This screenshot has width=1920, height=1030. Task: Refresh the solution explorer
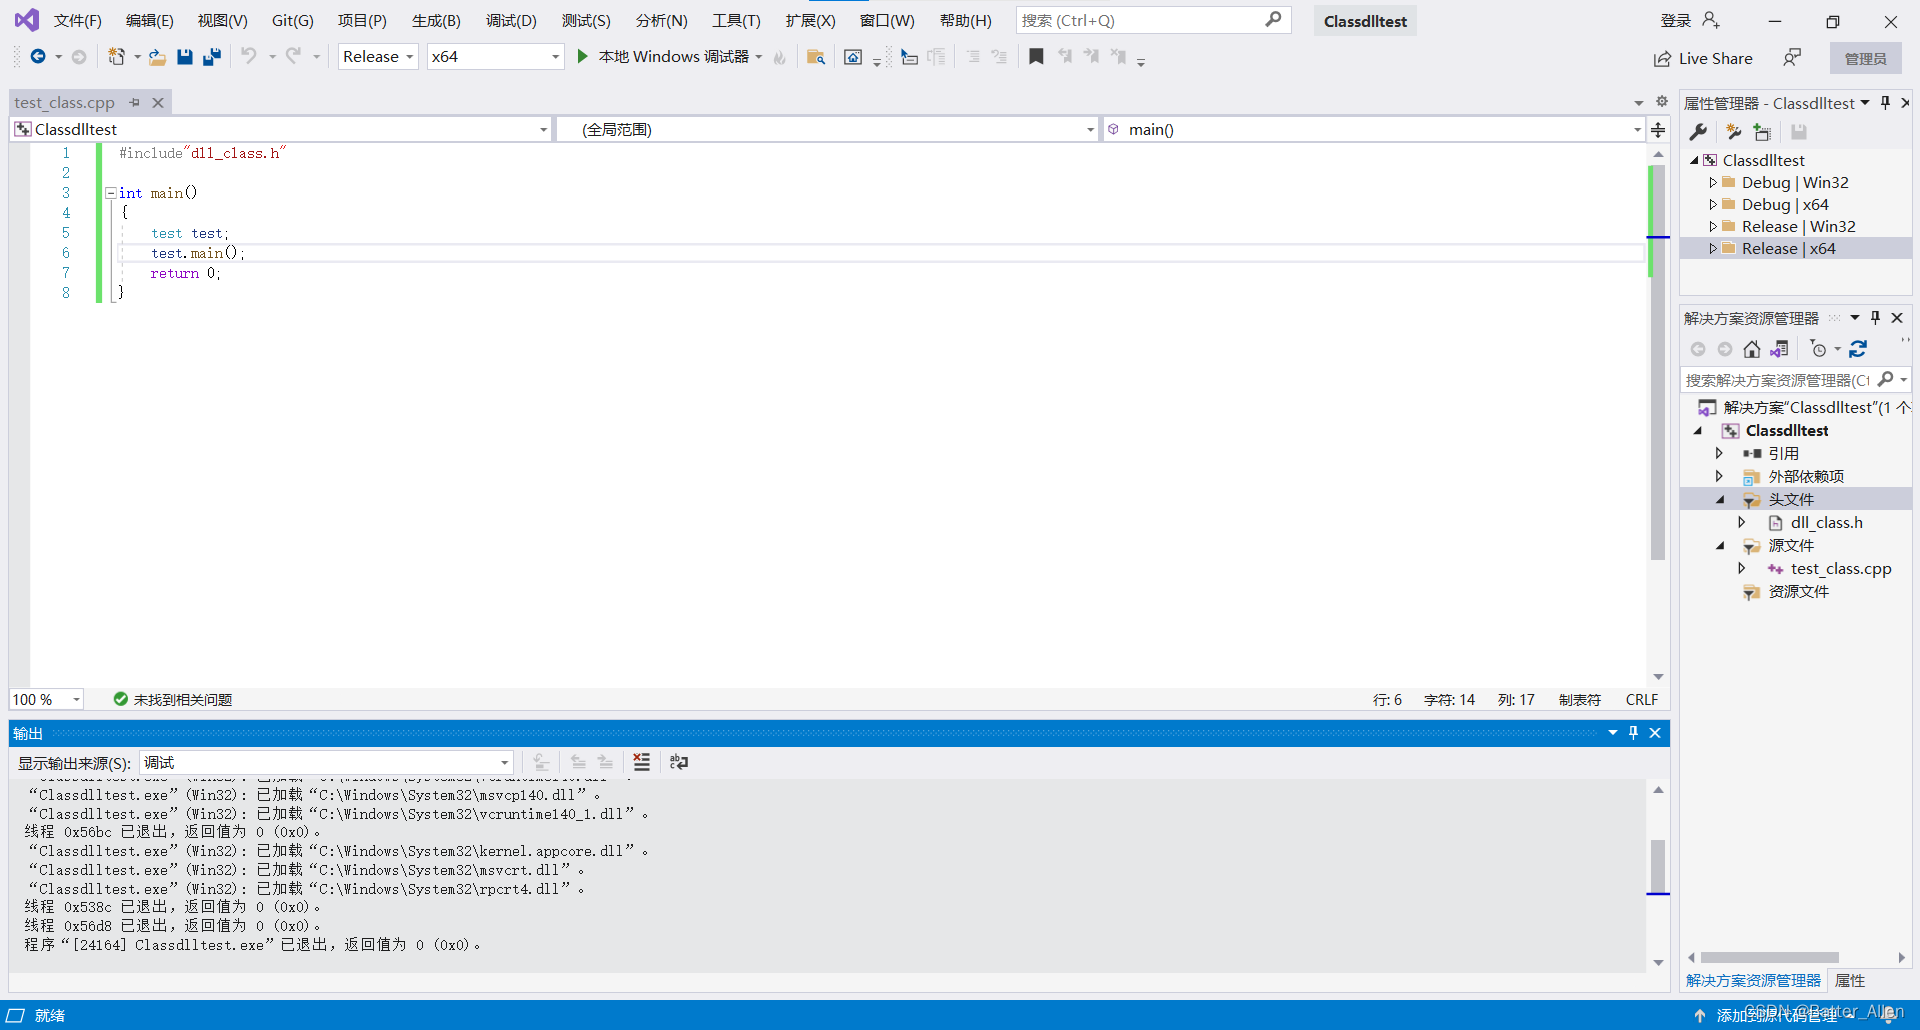pyautogui.click(x=1859, y=349)
